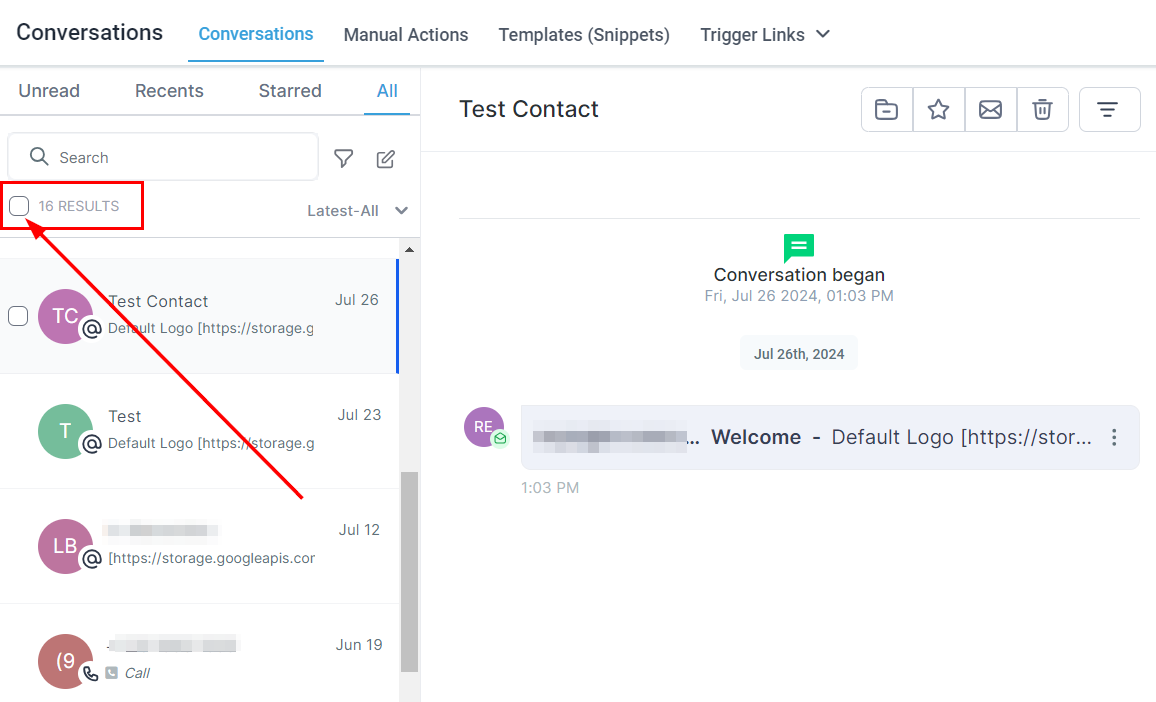The width and height of the screenshot is (1156, 702).
Task: Open conversation filter funnel icon
Action: [x=344, y=159]
